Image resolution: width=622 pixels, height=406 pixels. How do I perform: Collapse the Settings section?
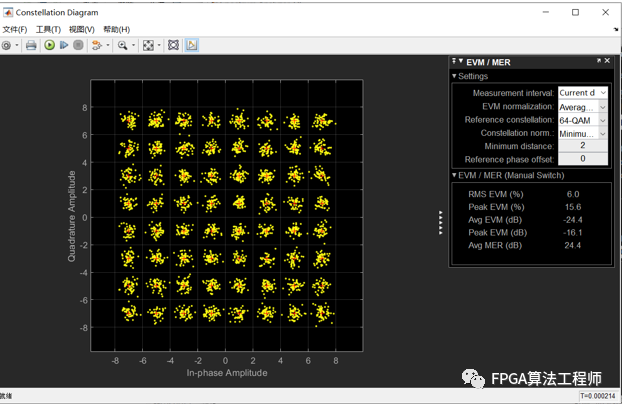[455, 76]
